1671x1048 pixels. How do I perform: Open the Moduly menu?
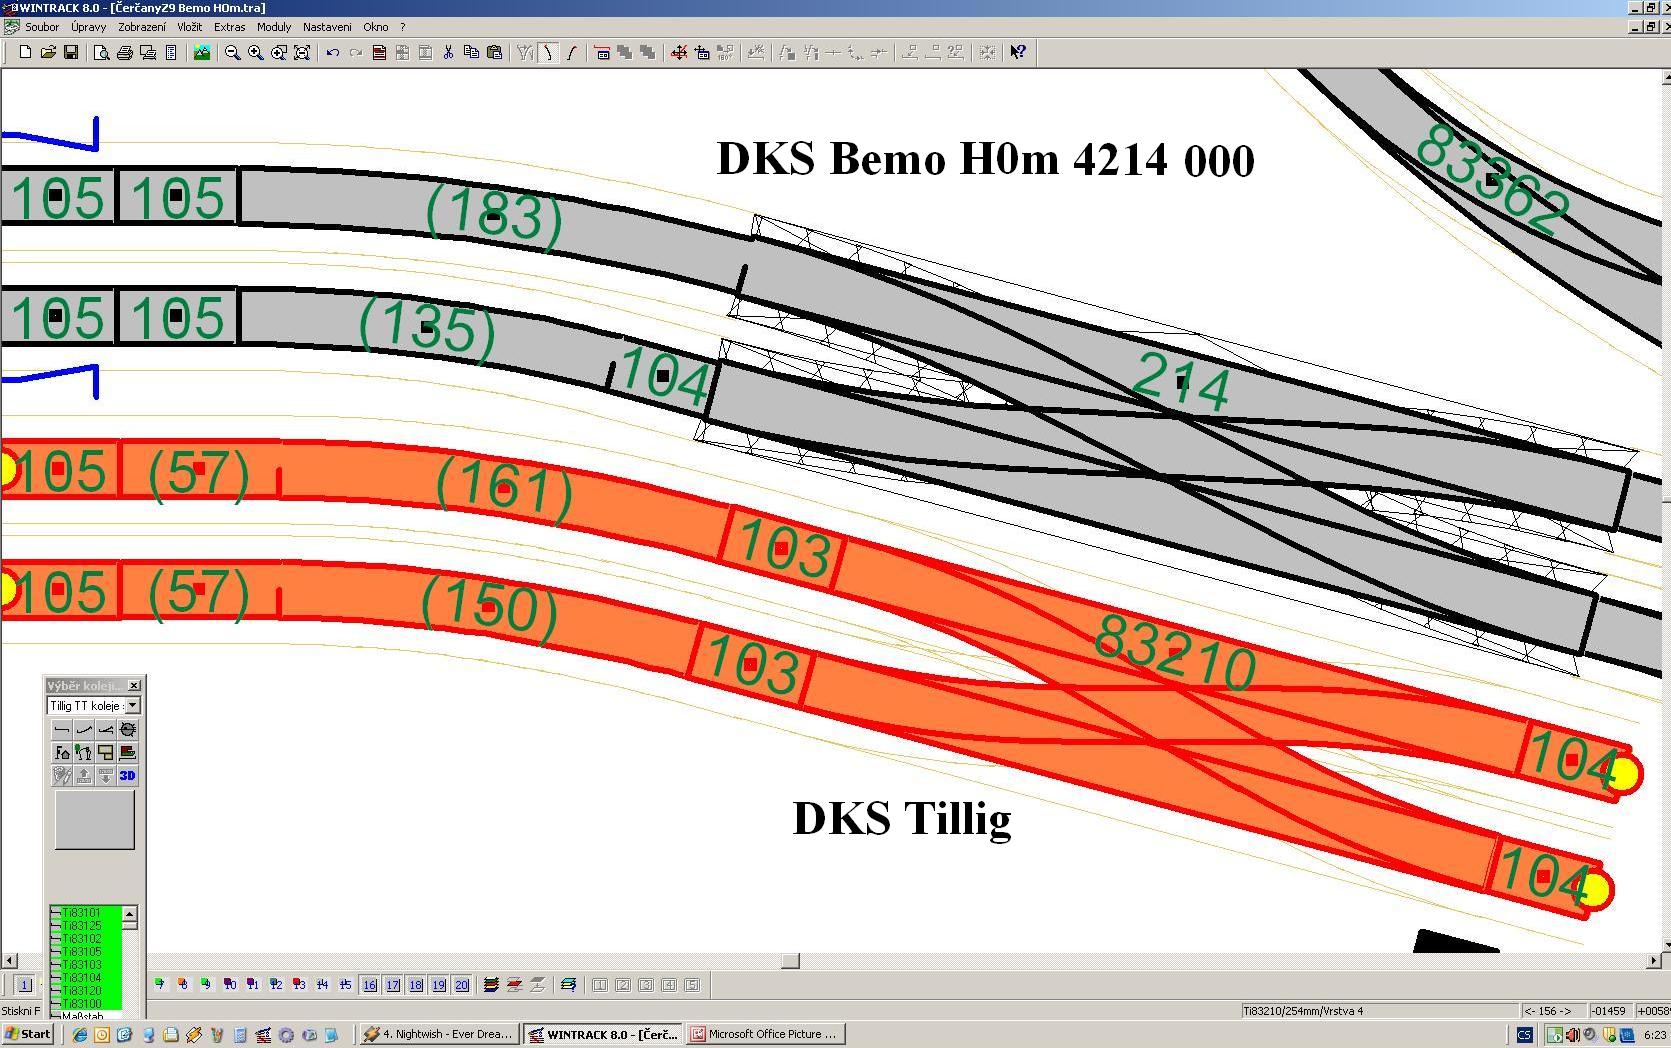click(x=274, y=27)
